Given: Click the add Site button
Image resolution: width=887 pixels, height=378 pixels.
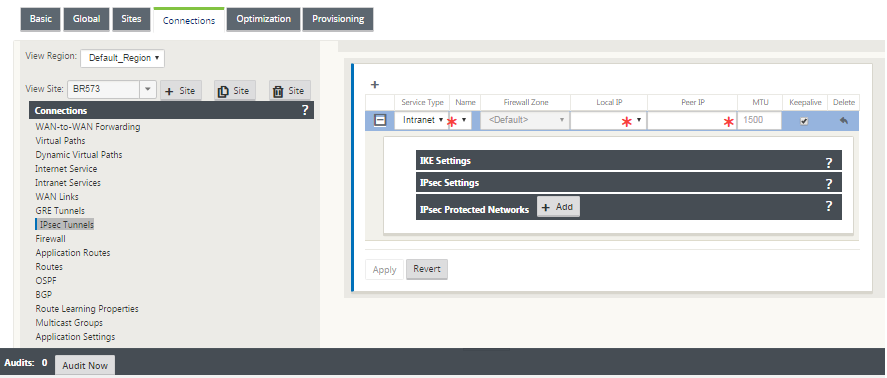Looking at the screenshot, I should point(181,91).
